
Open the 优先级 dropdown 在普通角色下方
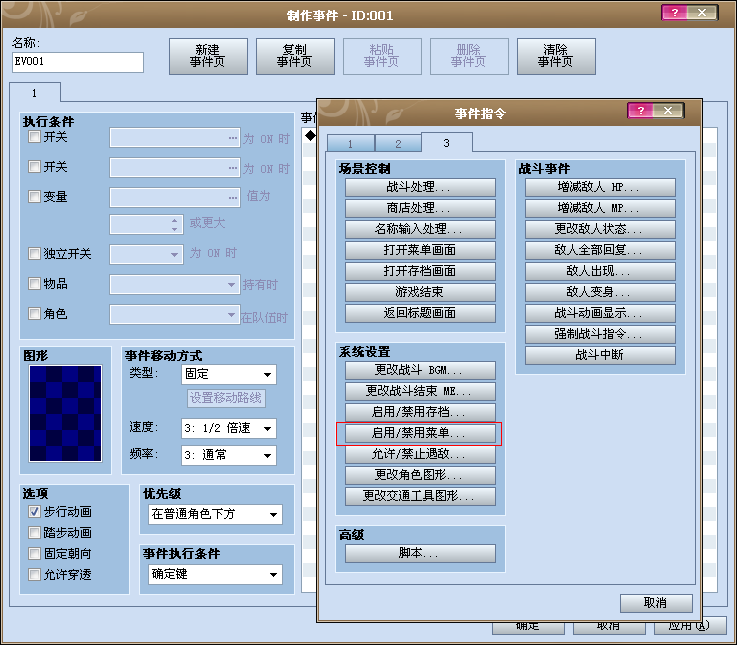click(215, 514)
